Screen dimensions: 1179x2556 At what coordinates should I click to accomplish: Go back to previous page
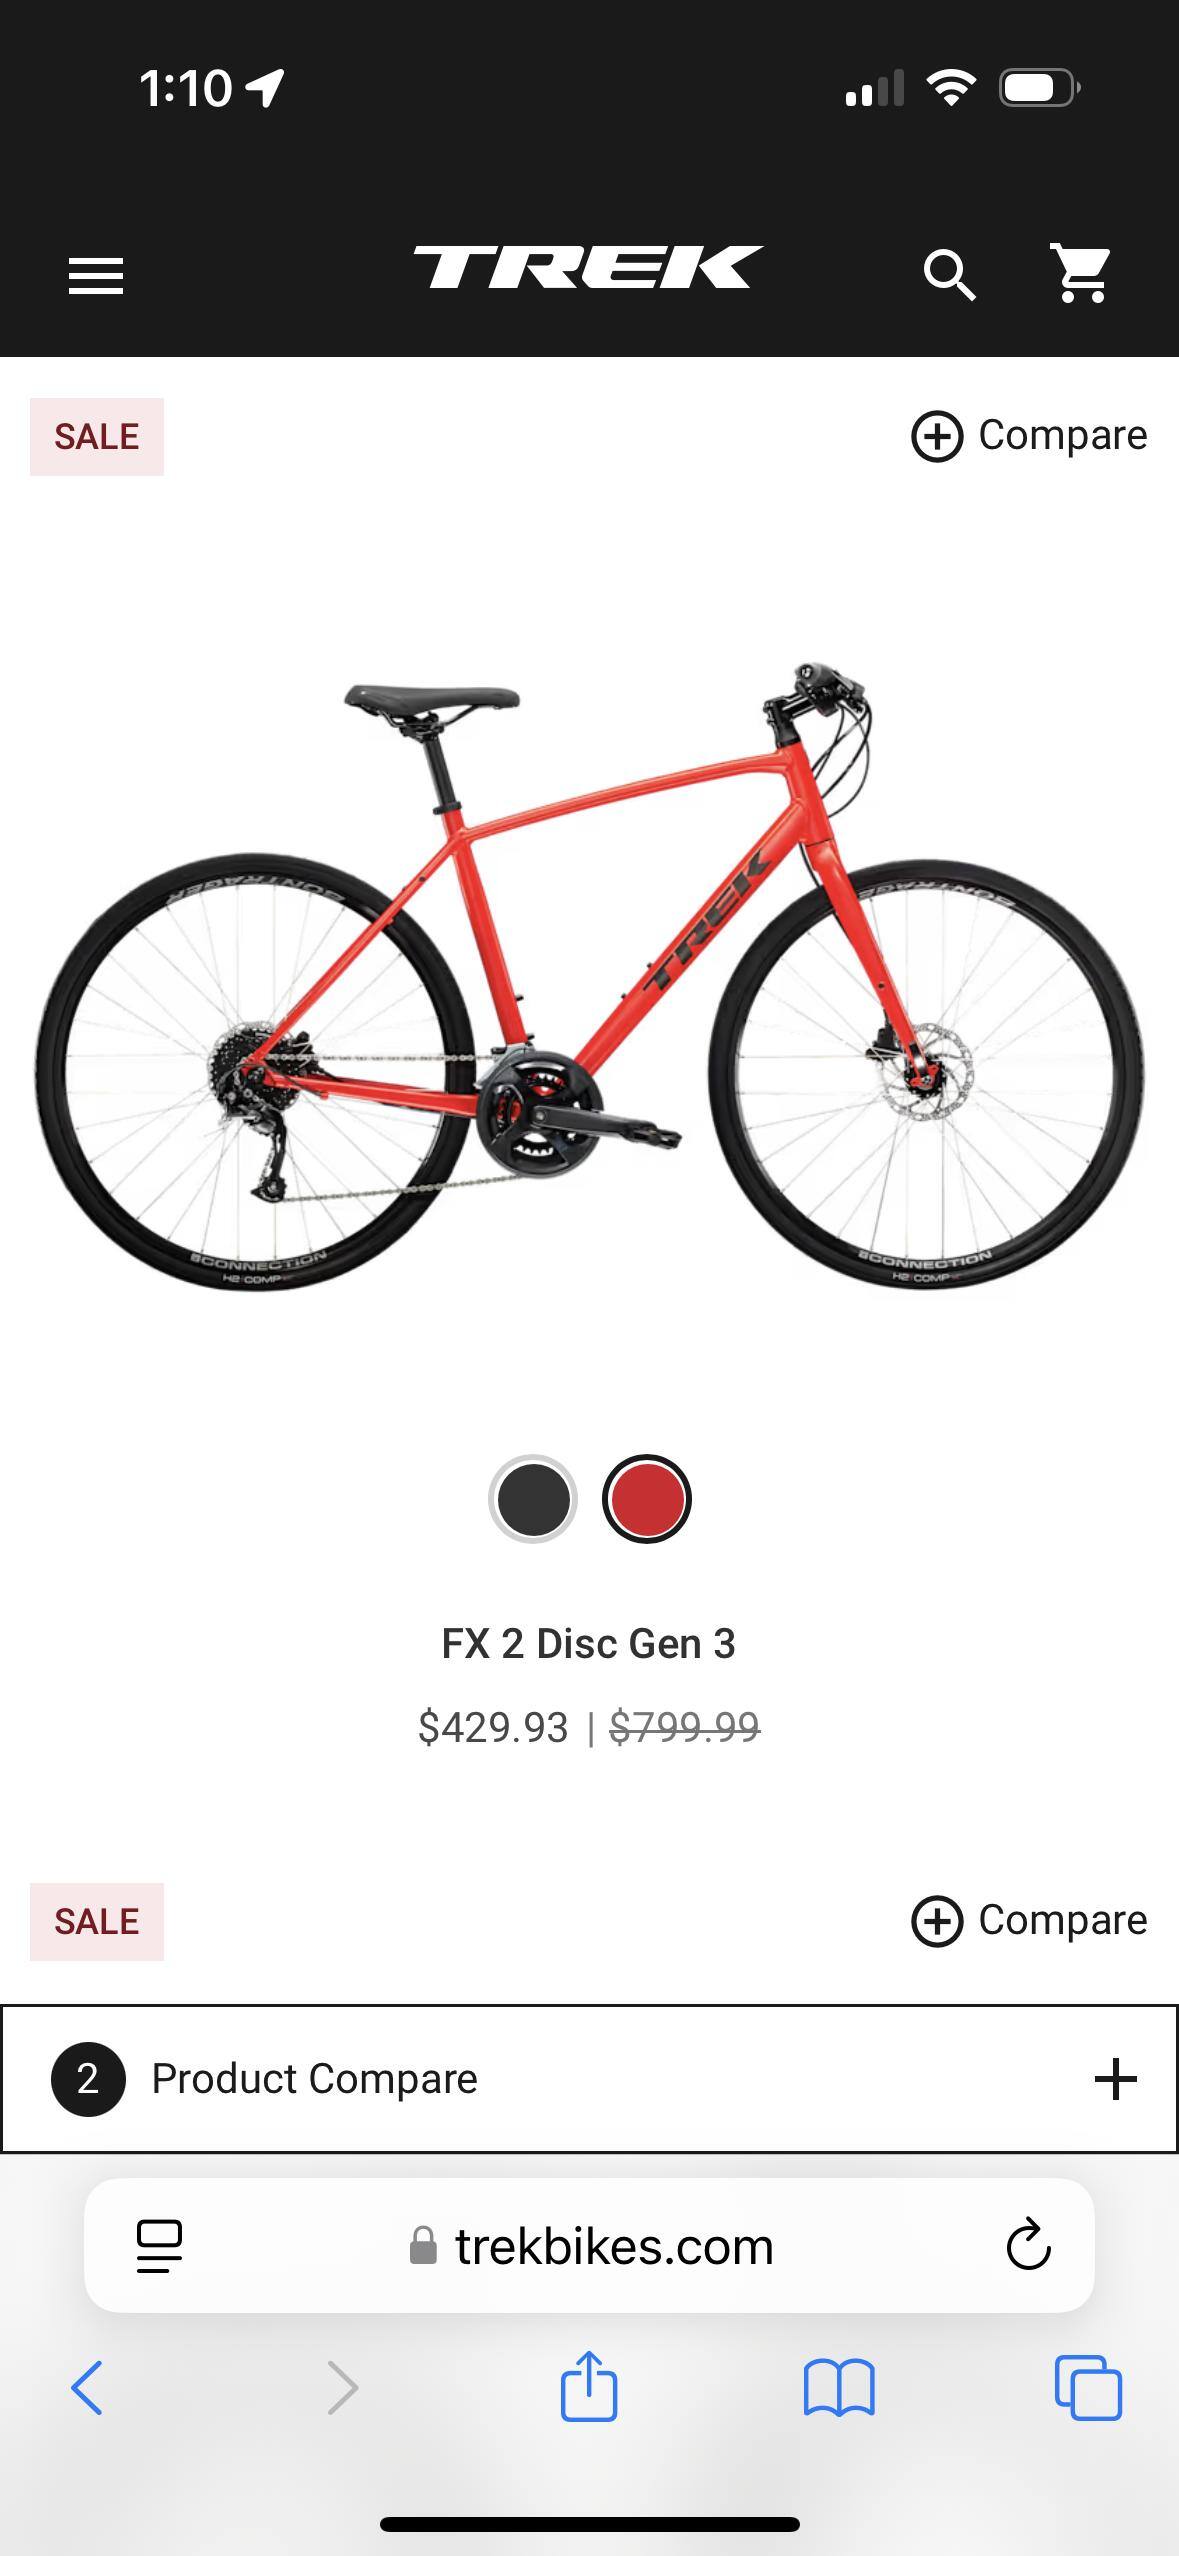coord(87,2388)
